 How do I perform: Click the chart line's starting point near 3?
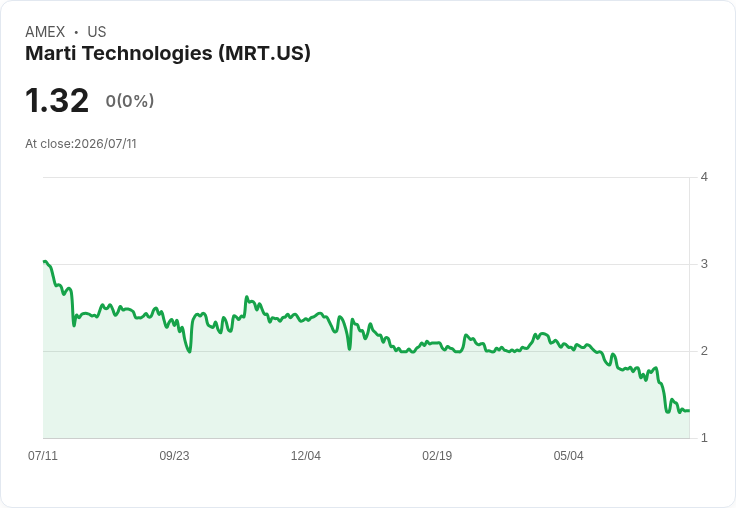pos(44,262)
